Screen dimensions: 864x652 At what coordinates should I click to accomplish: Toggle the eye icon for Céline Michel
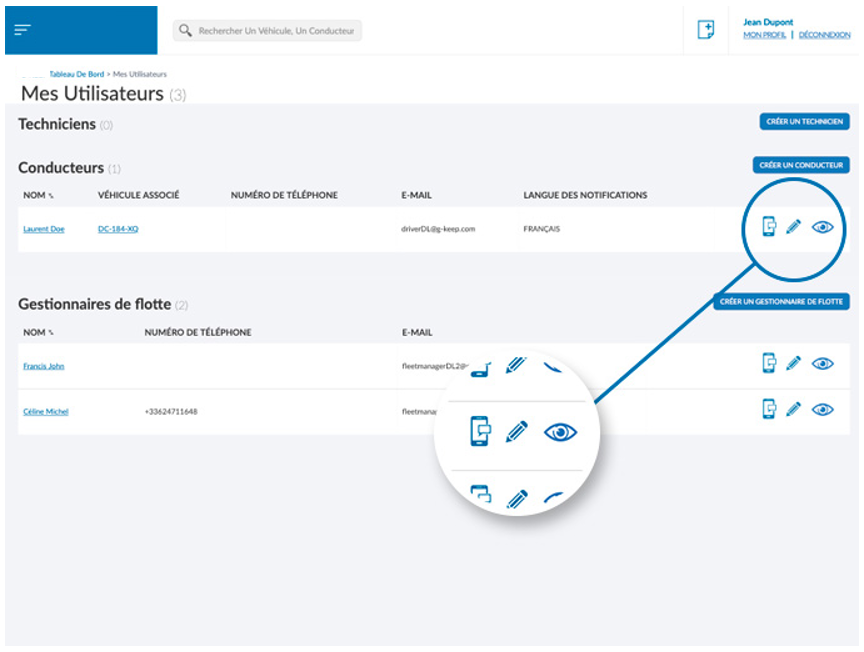822,408
